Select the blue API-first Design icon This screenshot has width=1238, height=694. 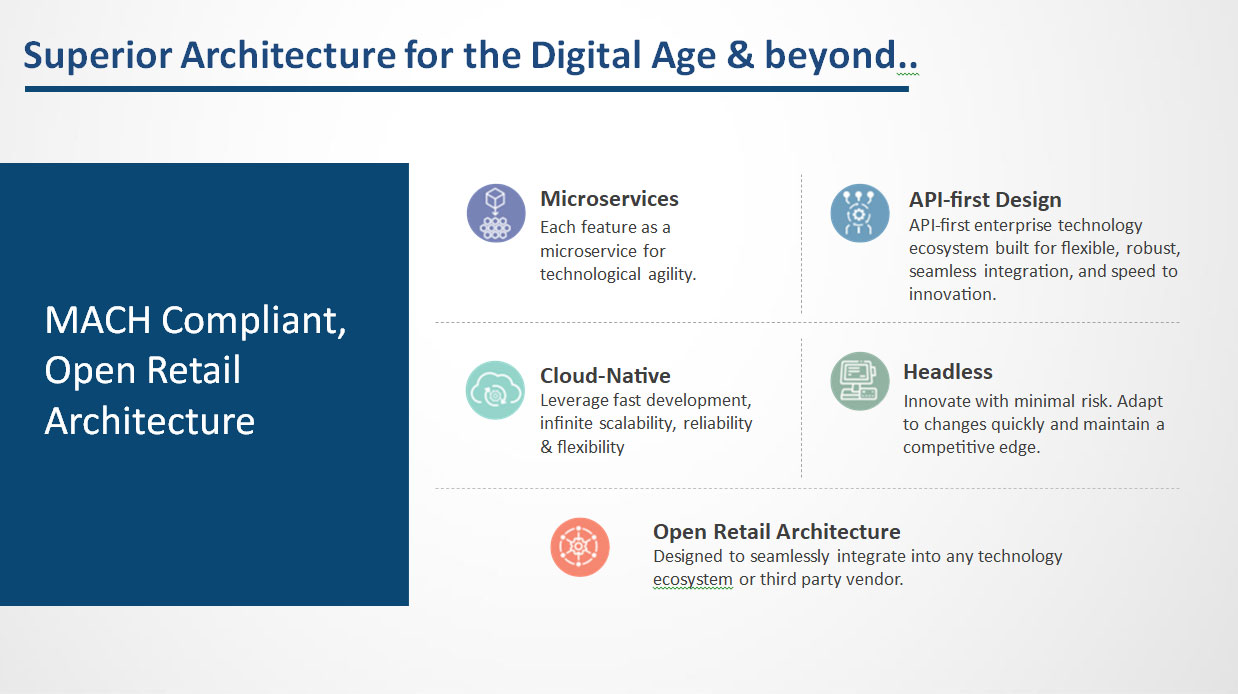[x=860, y=213]
